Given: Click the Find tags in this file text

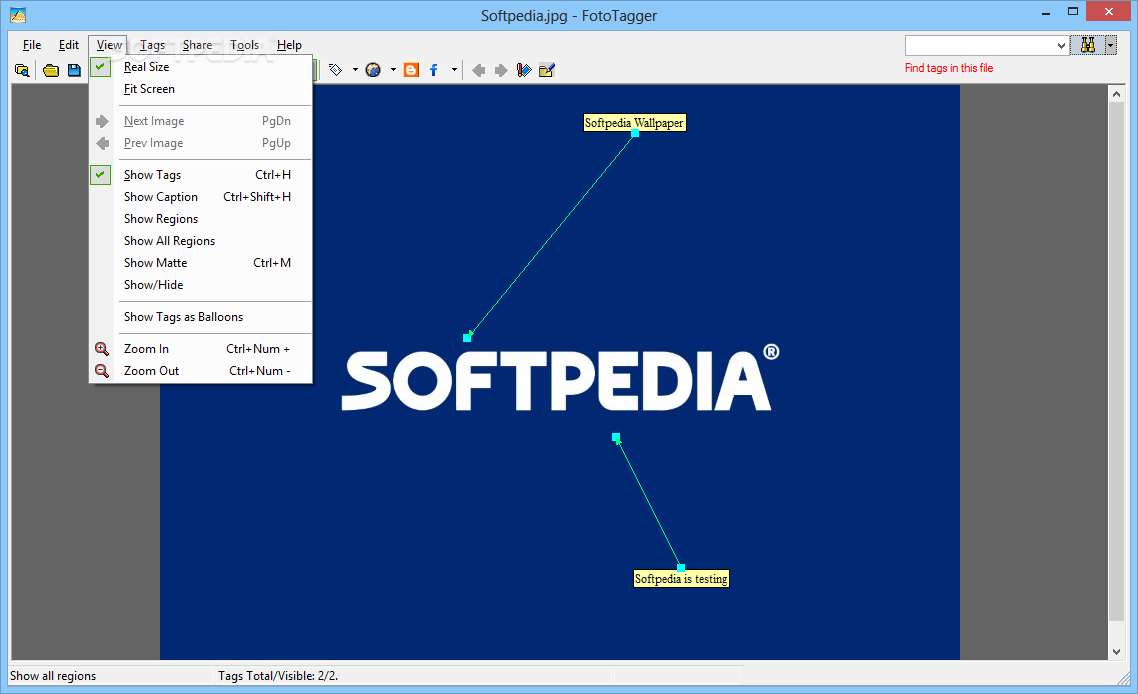Looking at the screenshot, I should 949,68.
